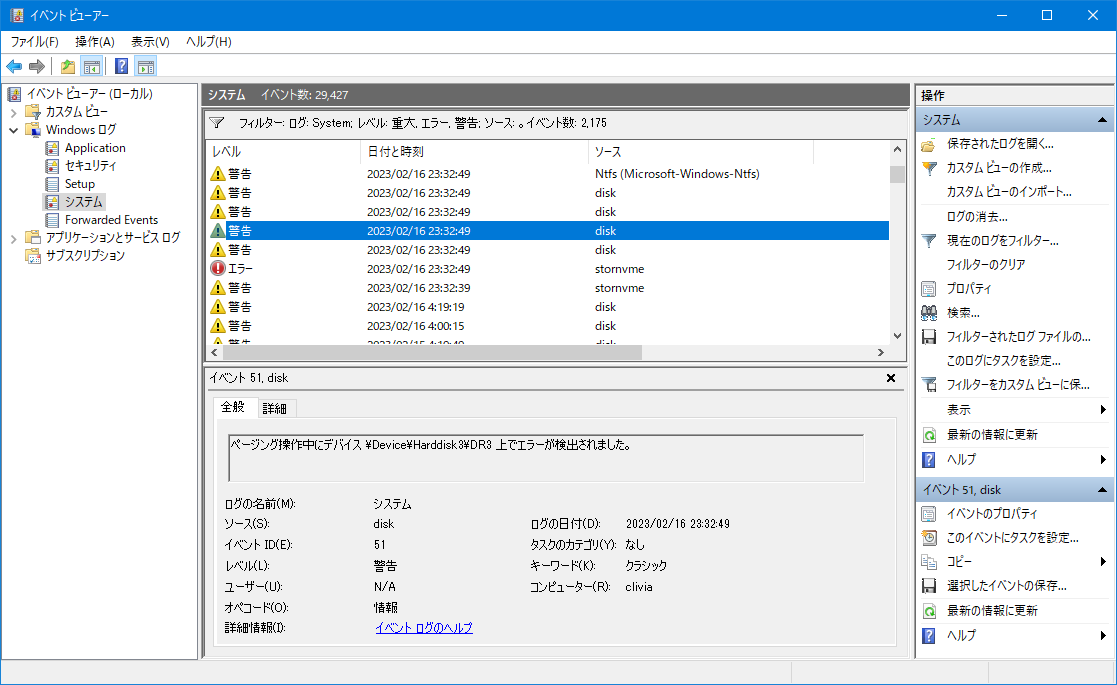Open the 操作(A) menu
The width and height of the screenshot is (1117, 685).
click(95, 42)
